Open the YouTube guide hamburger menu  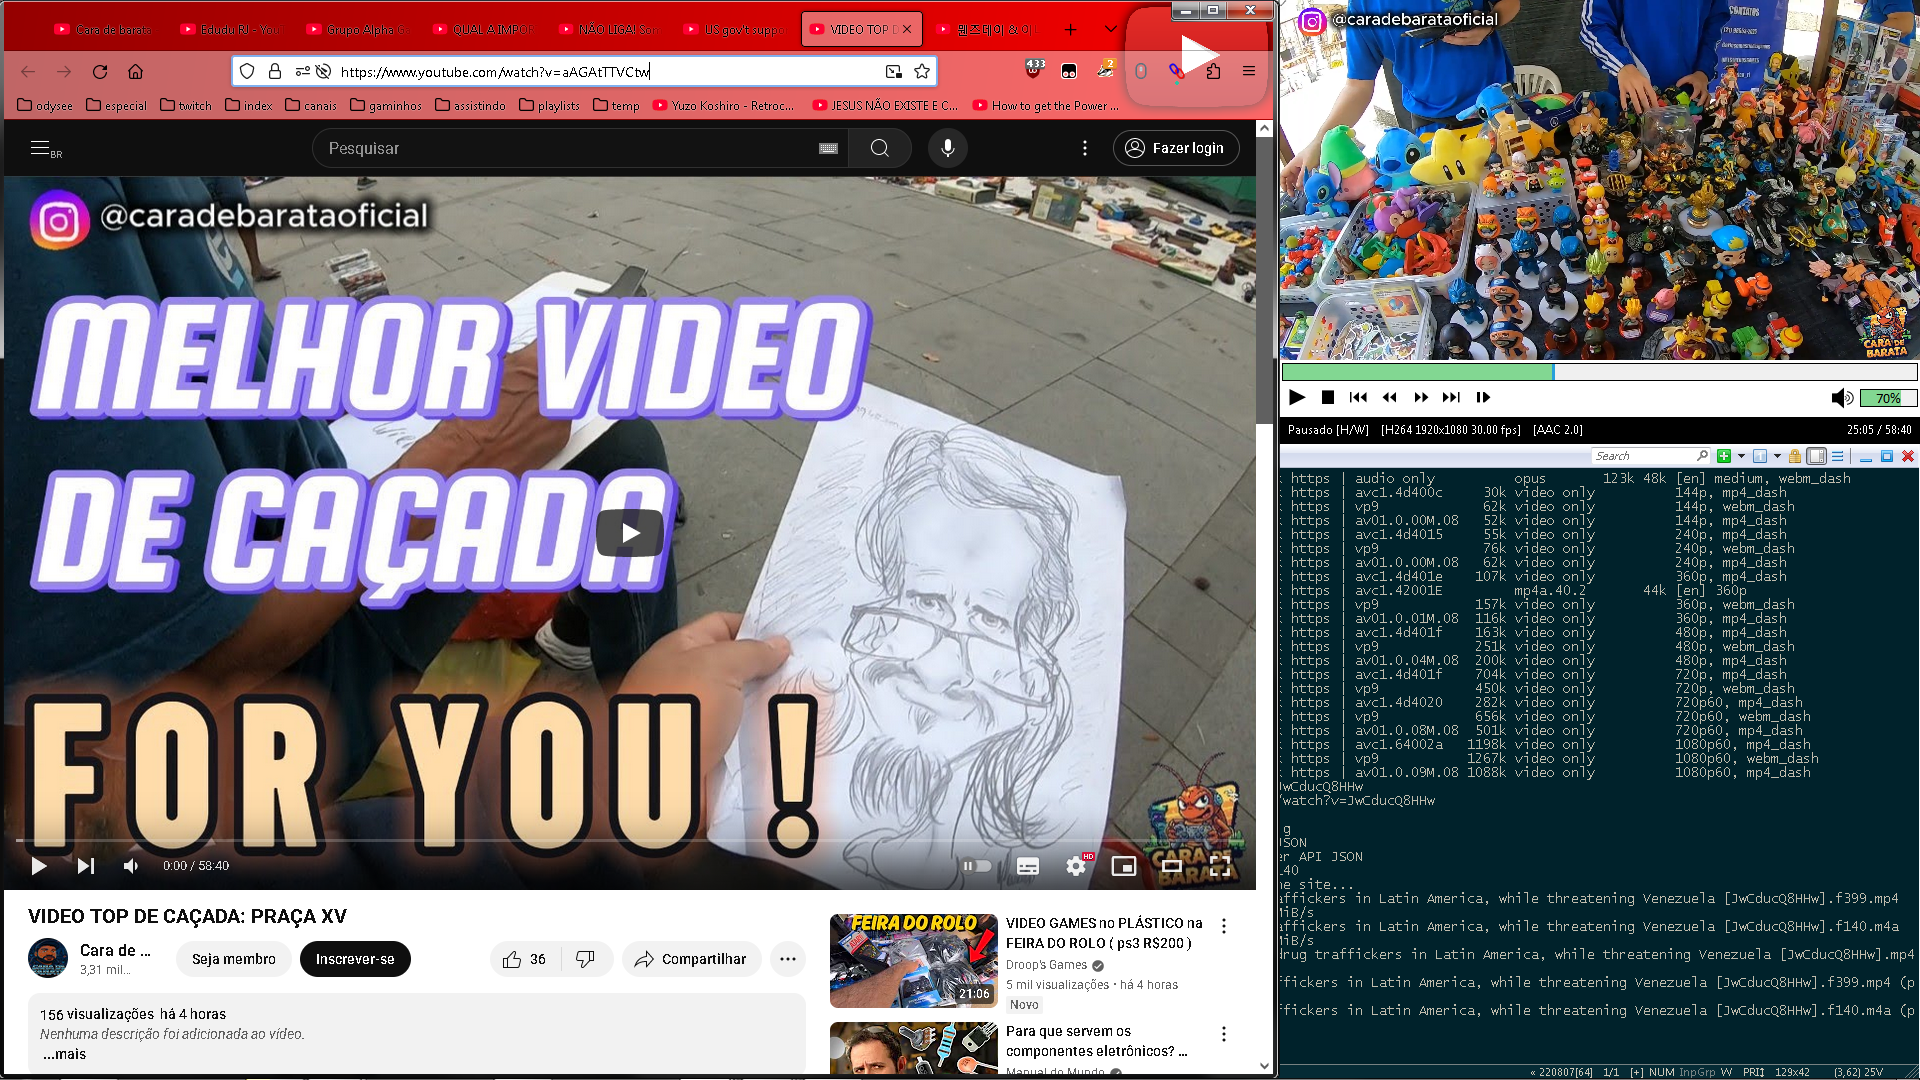tap(40, 148)
